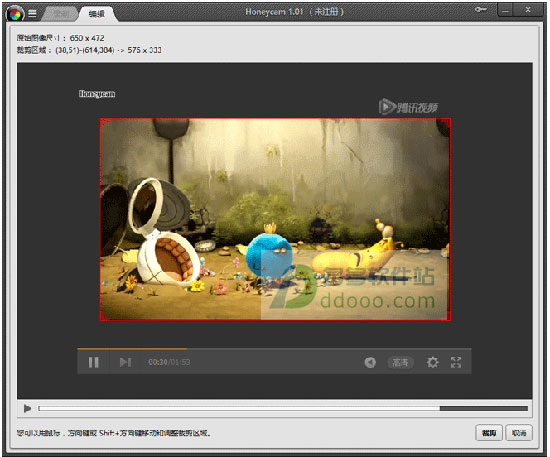Close the Honeycam window

[x=528, y=10]
